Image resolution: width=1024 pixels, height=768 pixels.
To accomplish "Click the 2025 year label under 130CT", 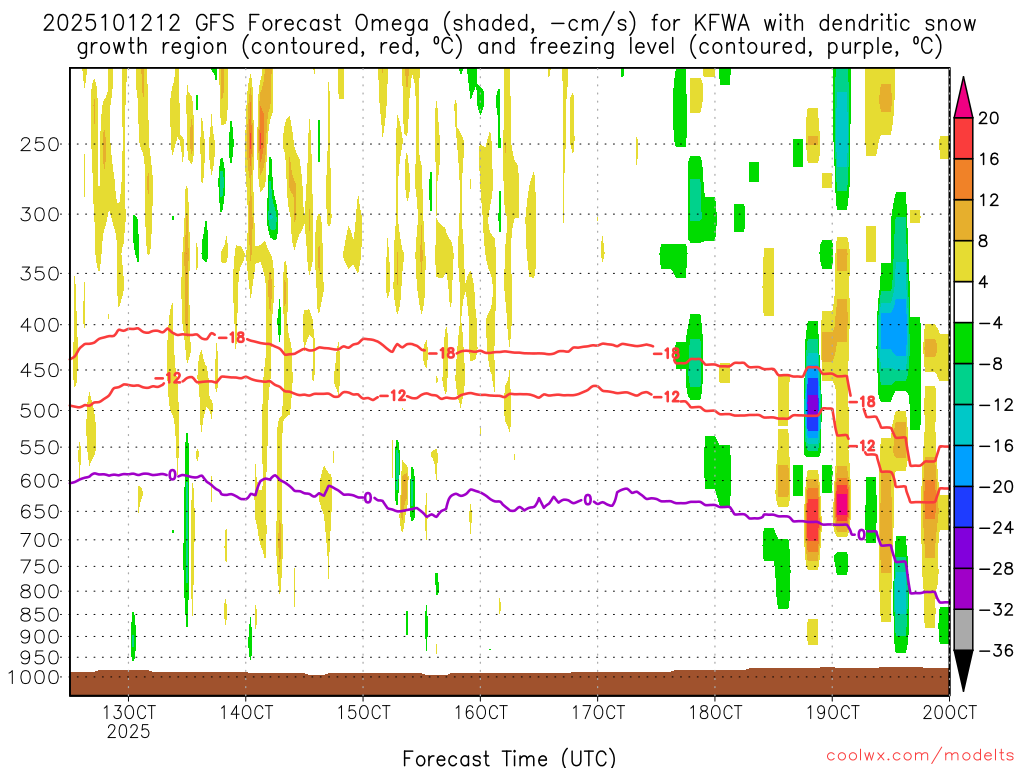I will click(x=129, y=731).
